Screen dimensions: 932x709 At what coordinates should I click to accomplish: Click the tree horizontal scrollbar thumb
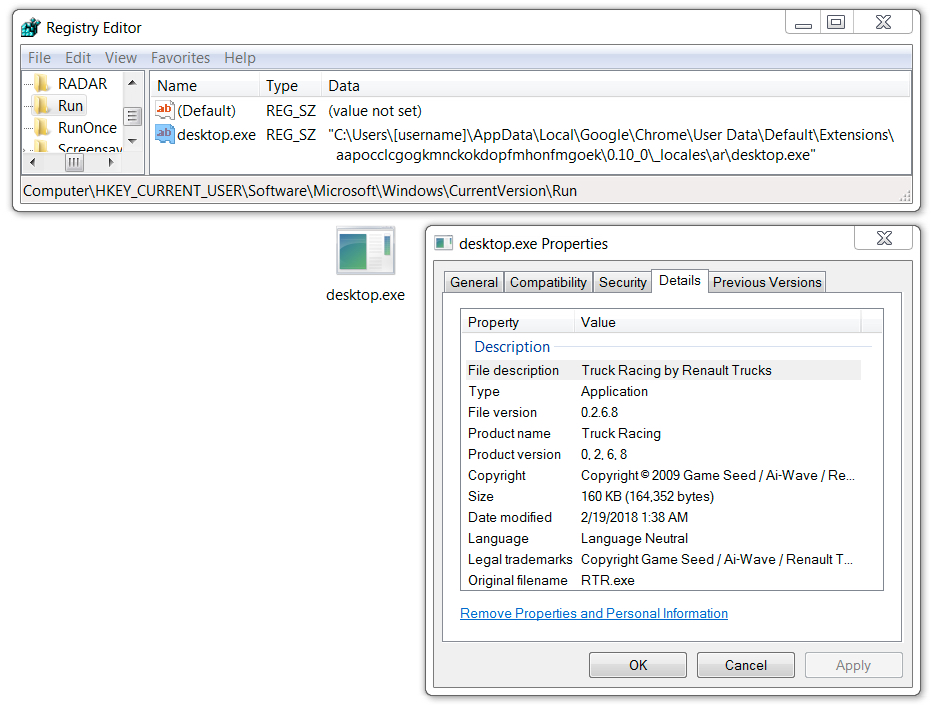[x=74, y=162]
